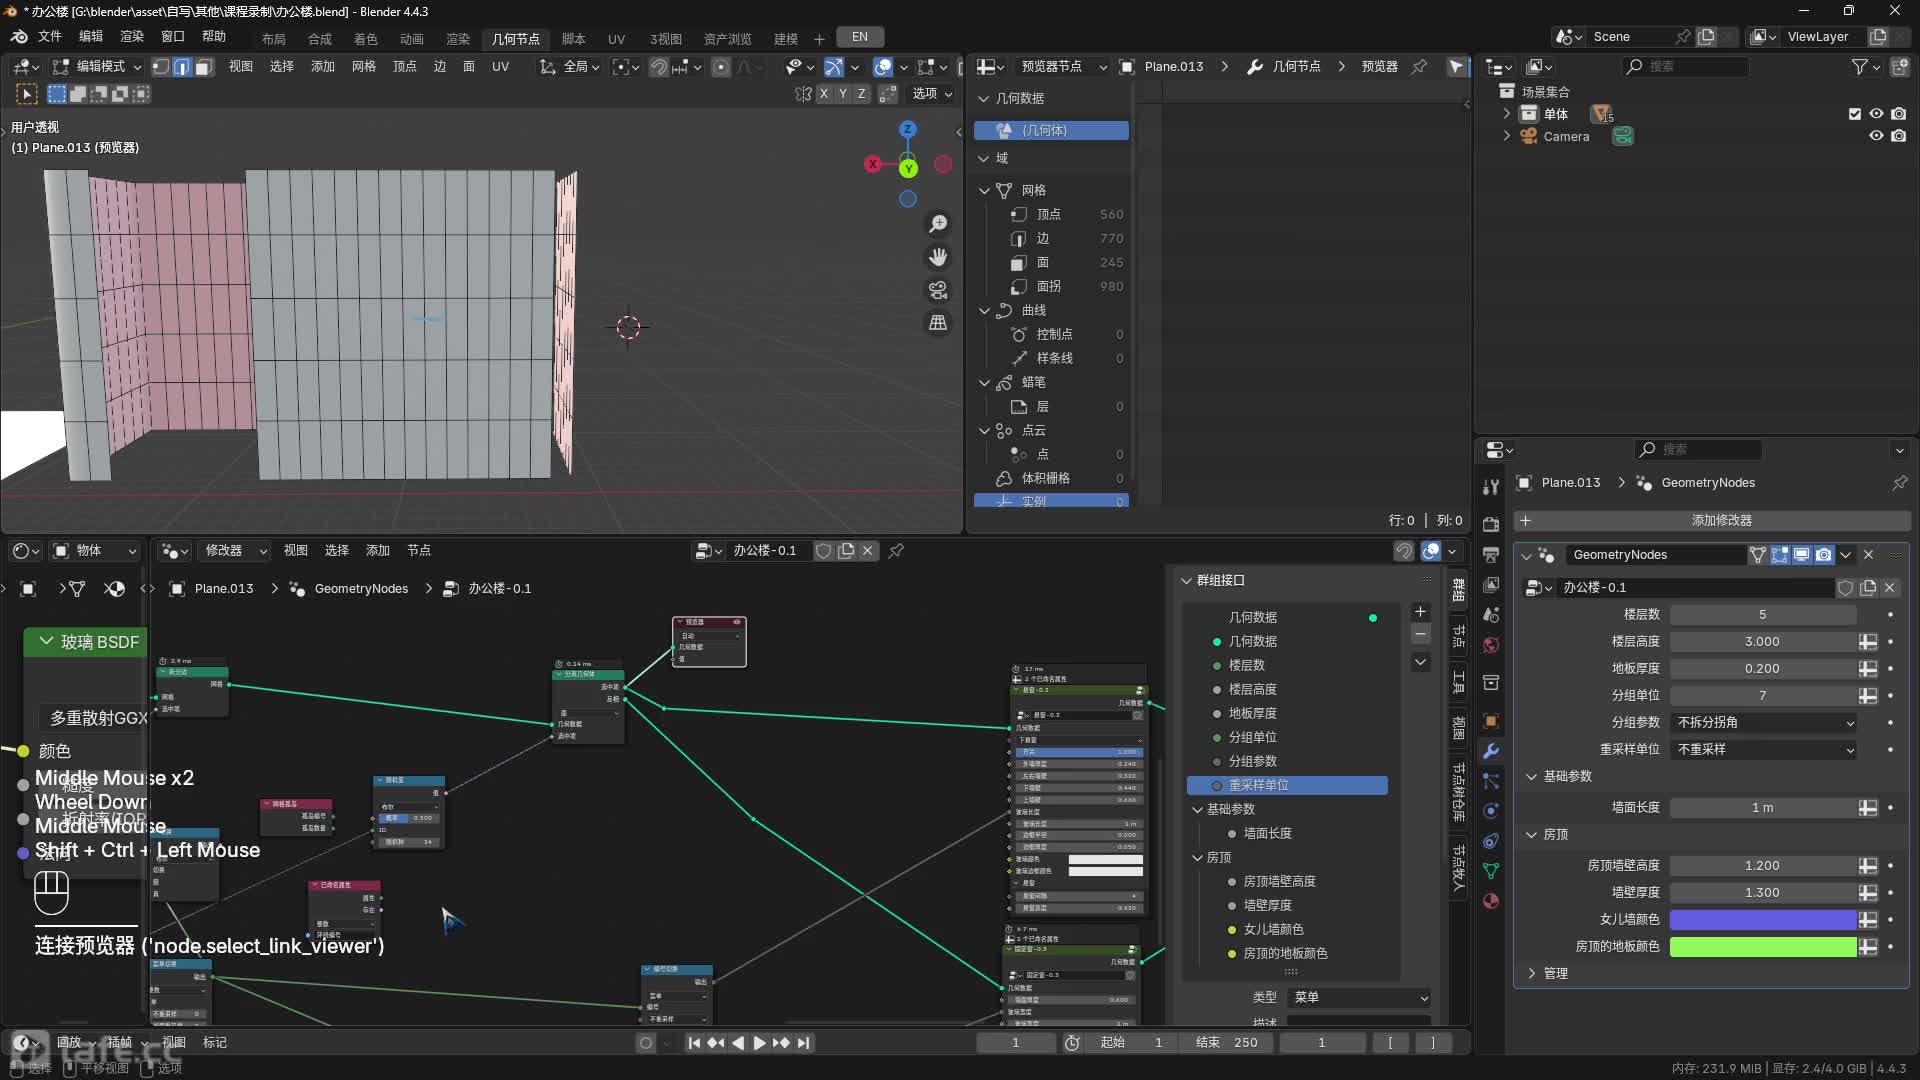
Task: Switch to face select mode
Action: click(203, 67)
